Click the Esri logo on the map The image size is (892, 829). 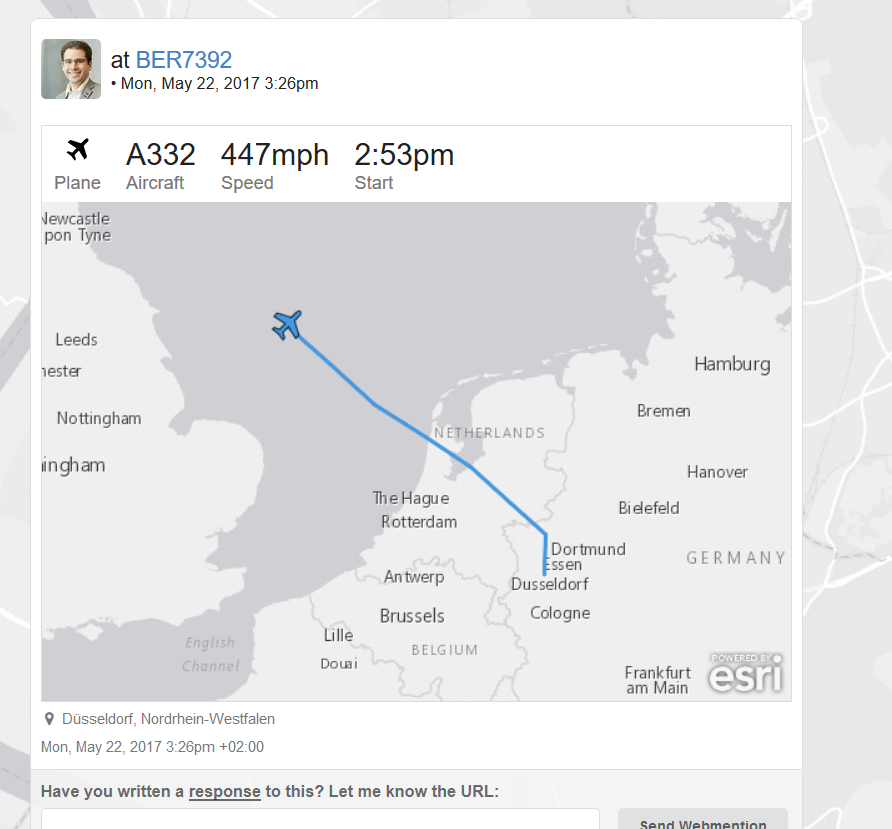746,673
